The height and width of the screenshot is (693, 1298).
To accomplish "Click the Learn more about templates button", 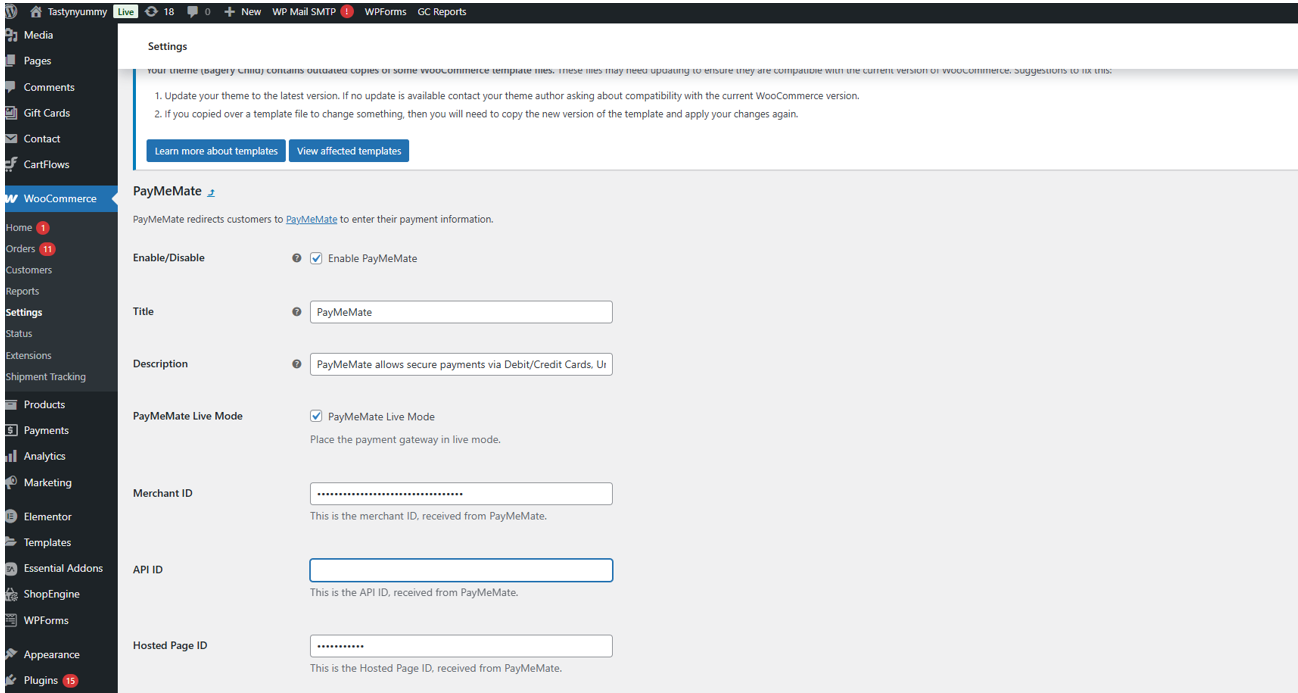I will coord(216,151).
